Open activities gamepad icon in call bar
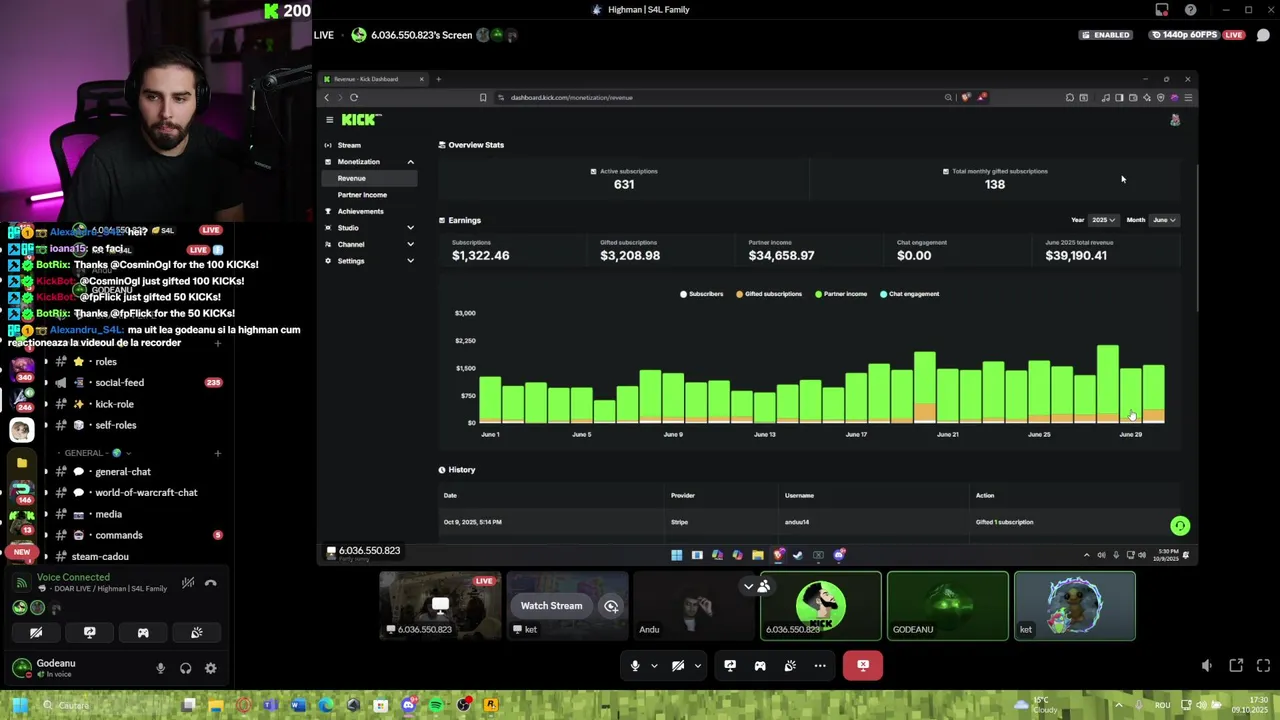This screenshot has width=1280, height=720. 760,665
